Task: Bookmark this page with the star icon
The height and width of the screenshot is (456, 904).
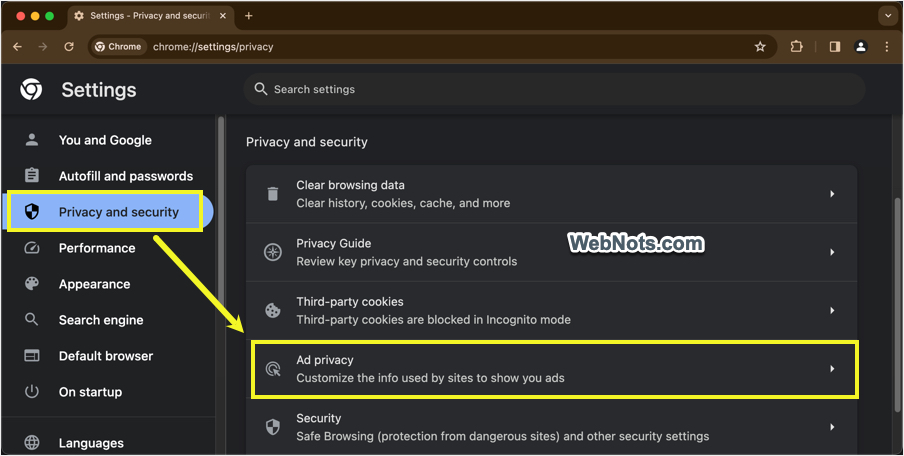Action: click(x=760, y=47)
